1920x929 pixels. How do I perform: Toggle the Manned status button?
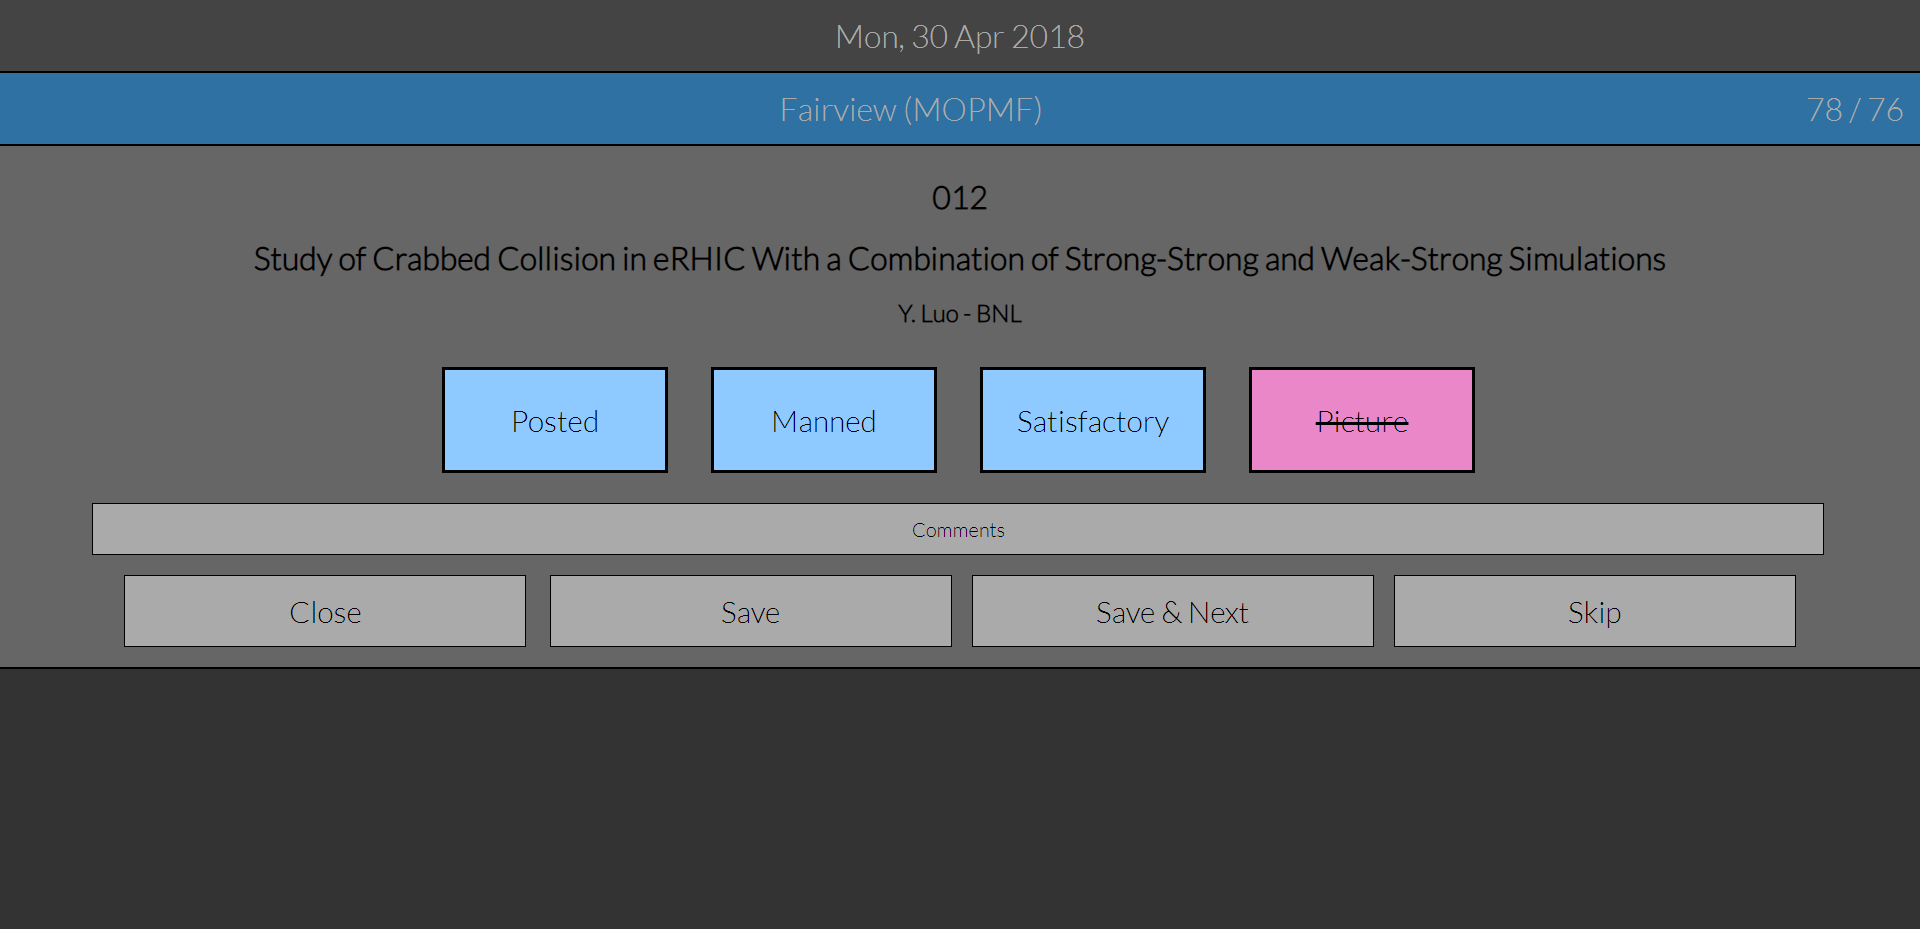[824, 420]
